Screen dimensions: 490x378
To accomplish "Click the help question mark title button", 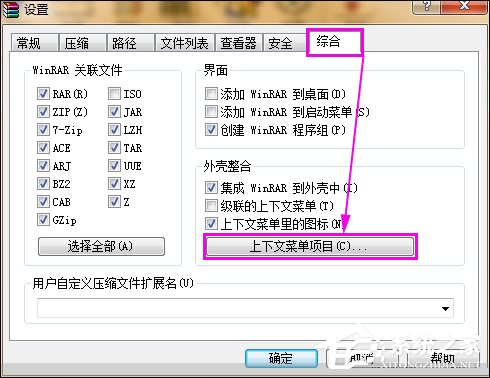I will (x=426, y=7).
